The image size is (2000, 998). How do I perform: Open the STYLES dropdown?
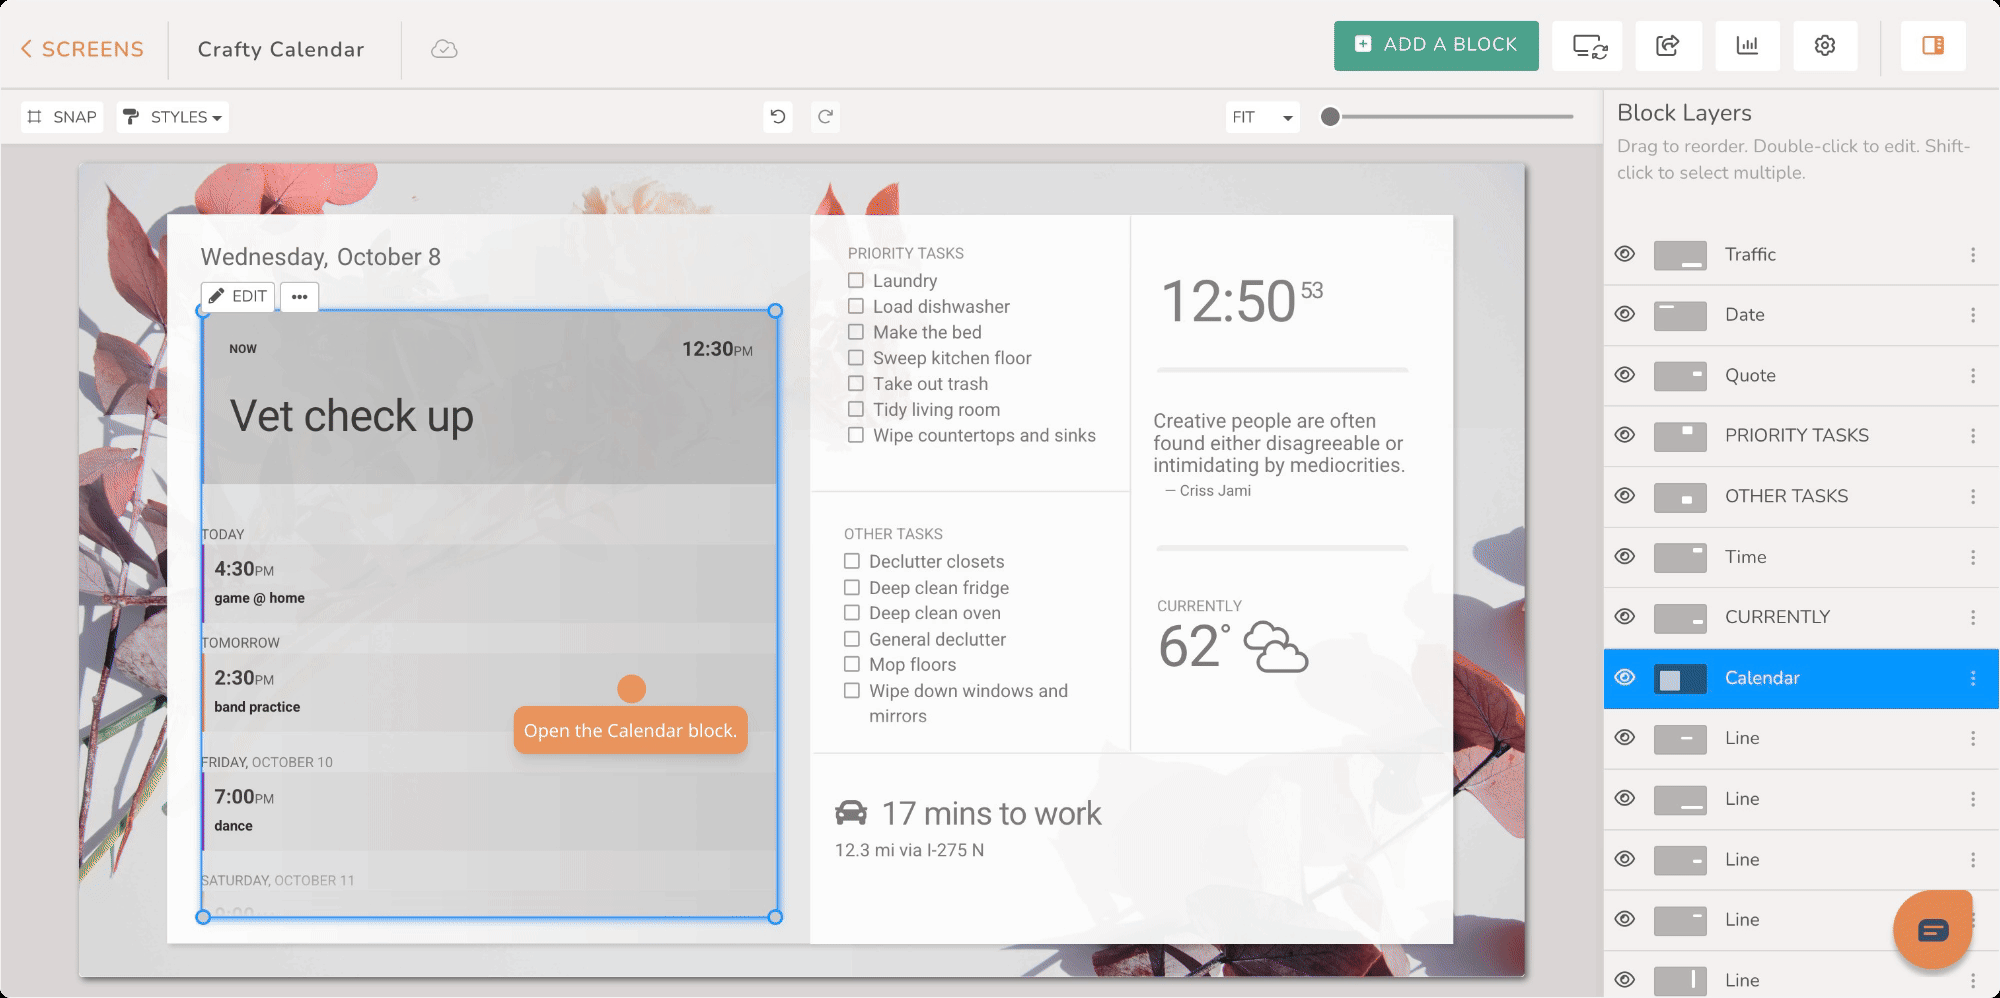pos(173,117)
